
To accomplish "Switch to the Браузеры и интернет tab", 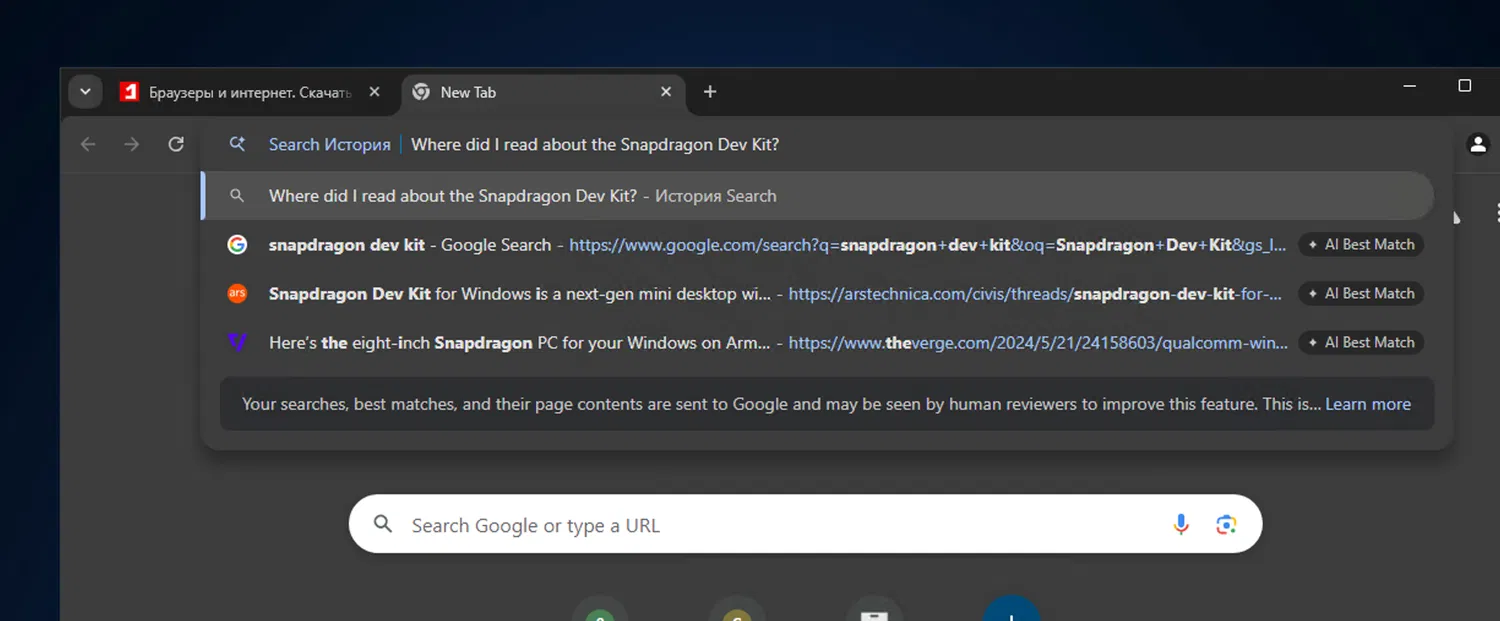I will point(240,92).
